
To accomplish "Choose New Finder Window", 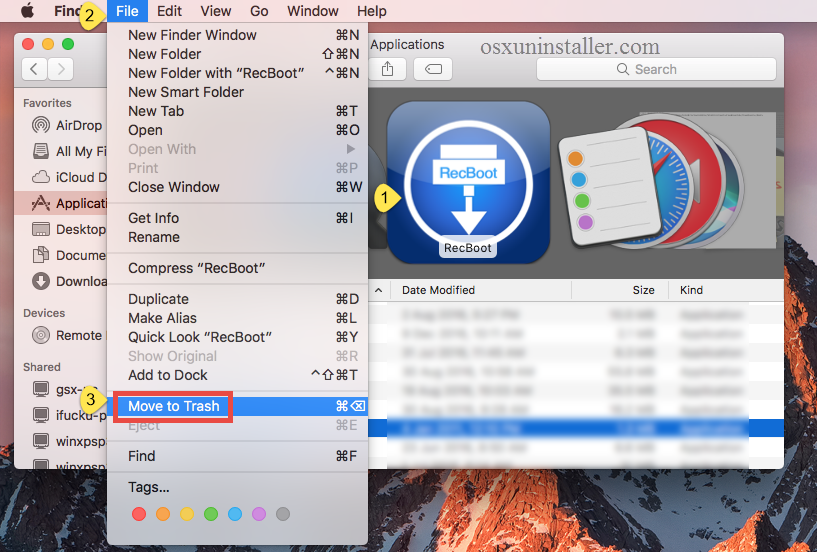I will coord(237,35).
